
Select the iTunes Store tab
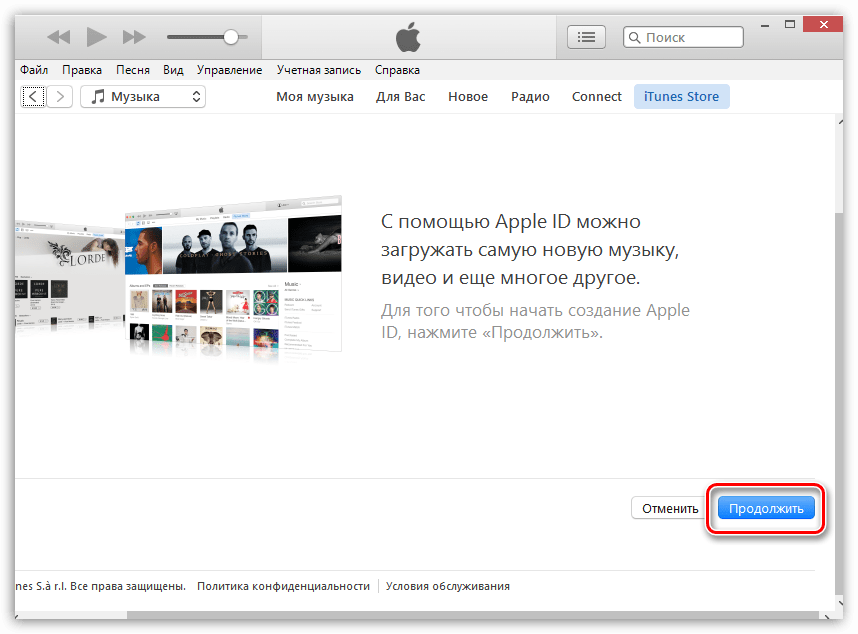(681, 97)
